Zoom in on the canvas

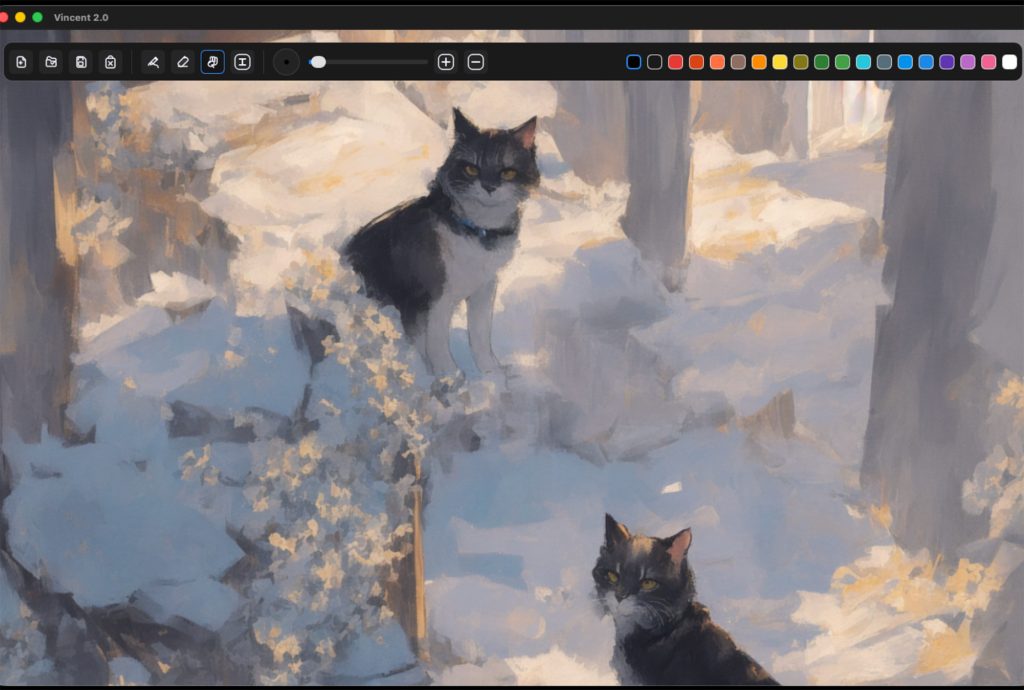[x=446, y=61]
